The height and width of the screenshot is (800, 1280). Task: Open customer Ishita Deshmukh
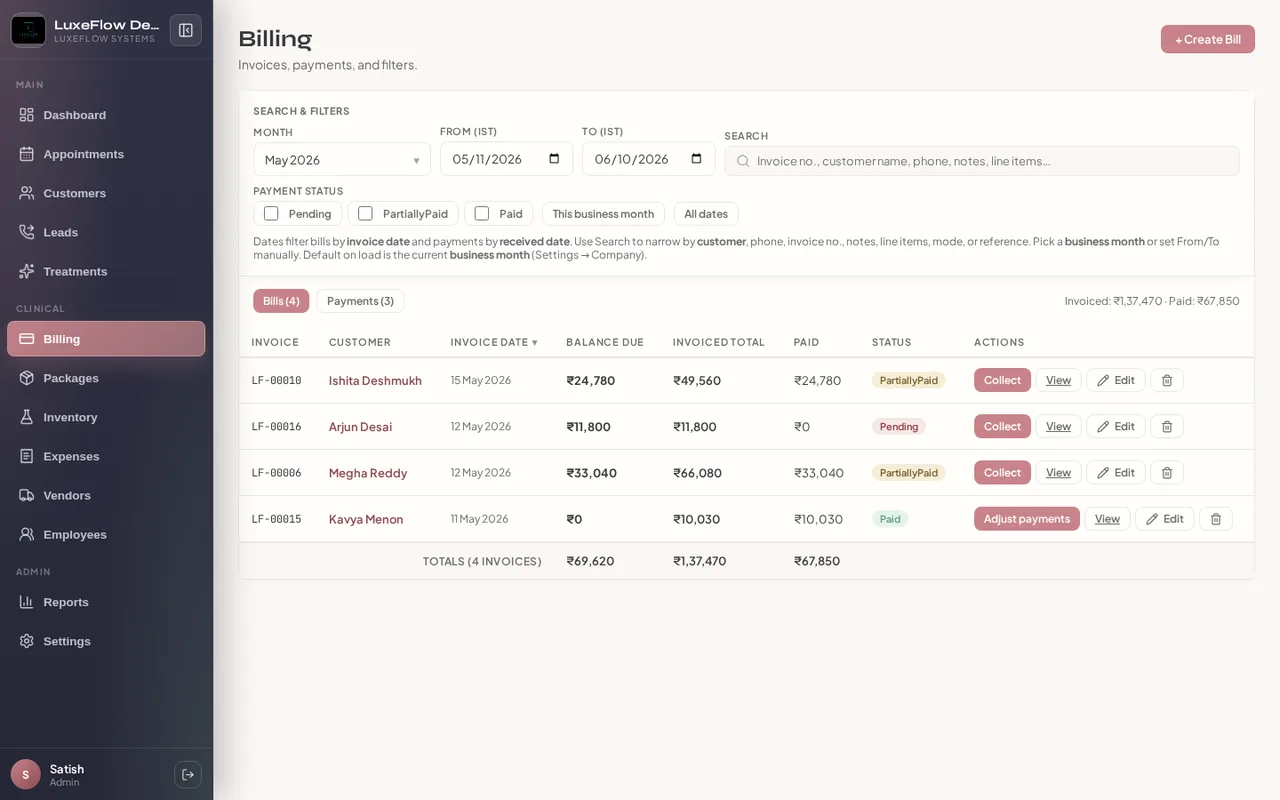pyautogui.click(x=375, y=381)
